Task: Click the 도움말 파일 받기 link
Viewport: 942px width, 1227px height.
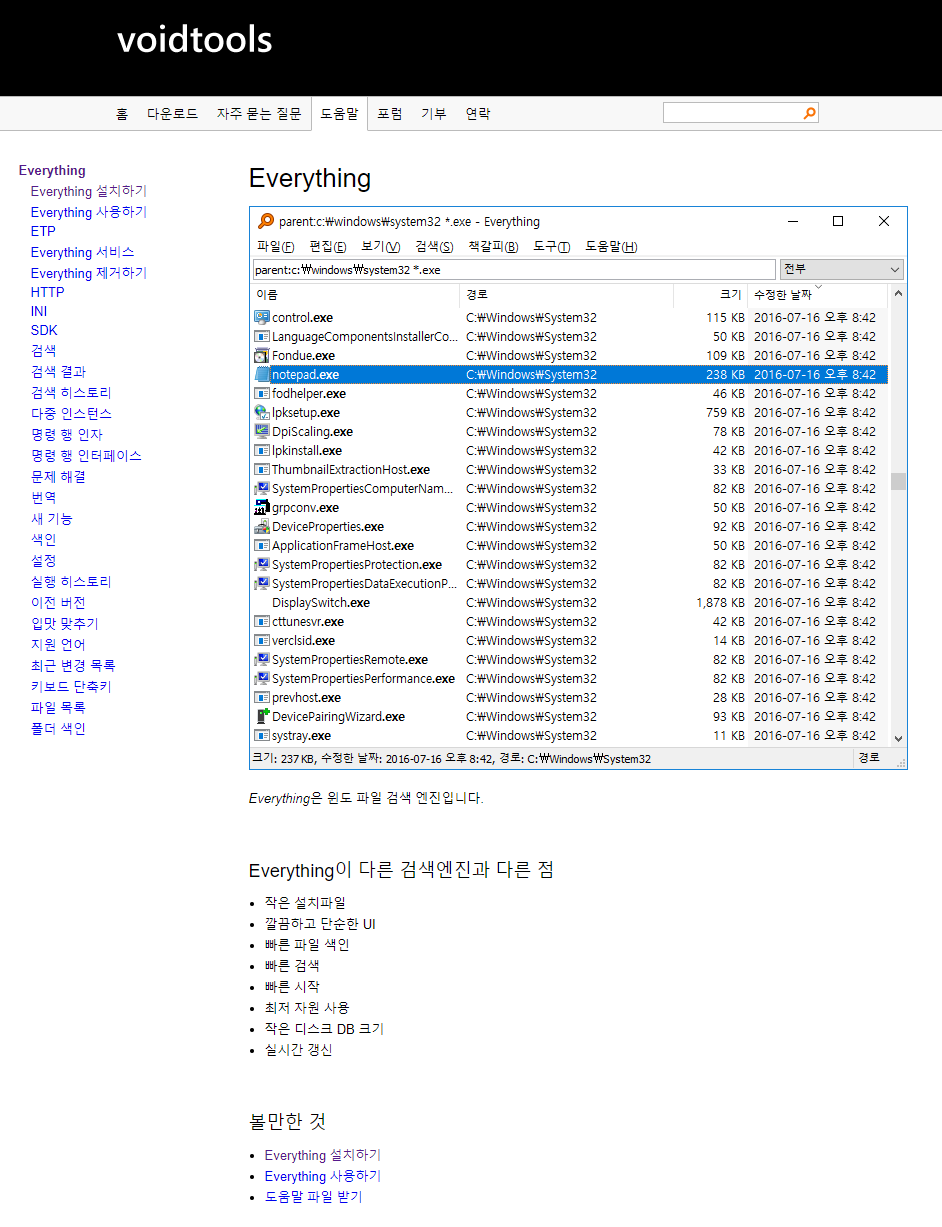Action: (x=313, y=1196)
